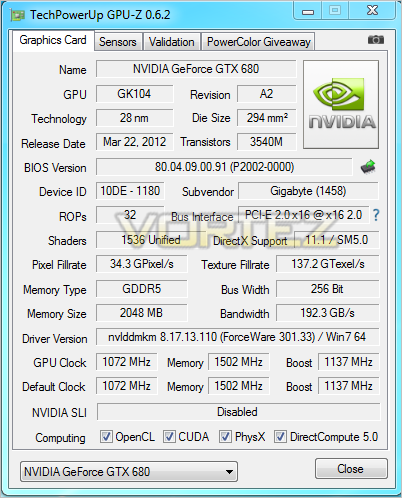Toggle the DirectCompute 5.0 checkbox
This screenshot has width=402, height=498.
pyautogui.click(x=280, y=436)
